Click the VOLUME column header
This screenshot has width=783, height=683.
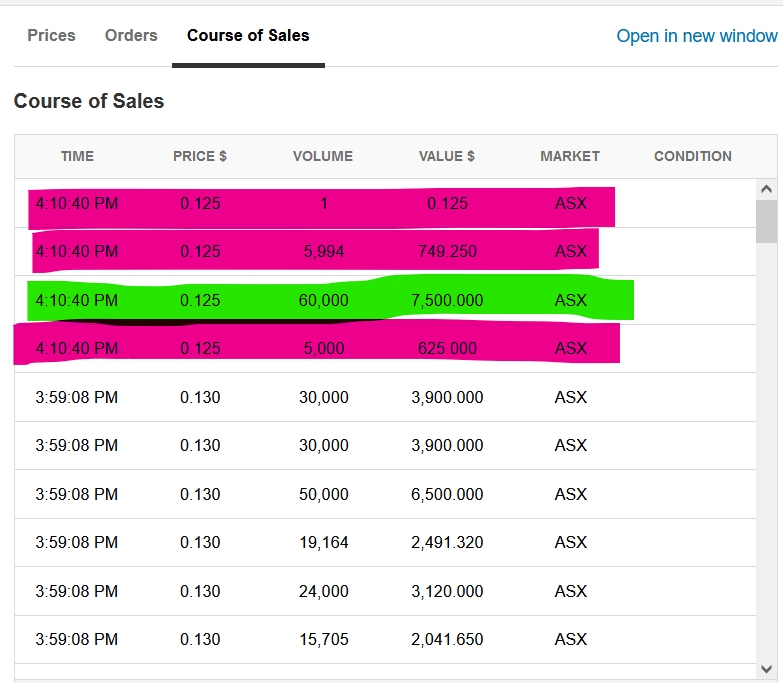(323, 156)
